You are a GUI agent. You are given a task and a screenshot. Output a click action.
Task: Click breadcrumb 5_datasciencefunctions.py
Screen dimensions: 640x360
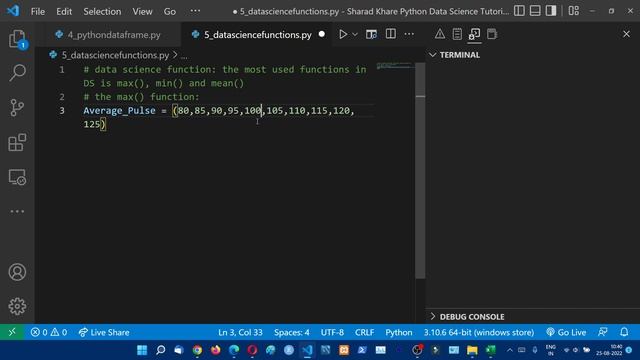115,55
